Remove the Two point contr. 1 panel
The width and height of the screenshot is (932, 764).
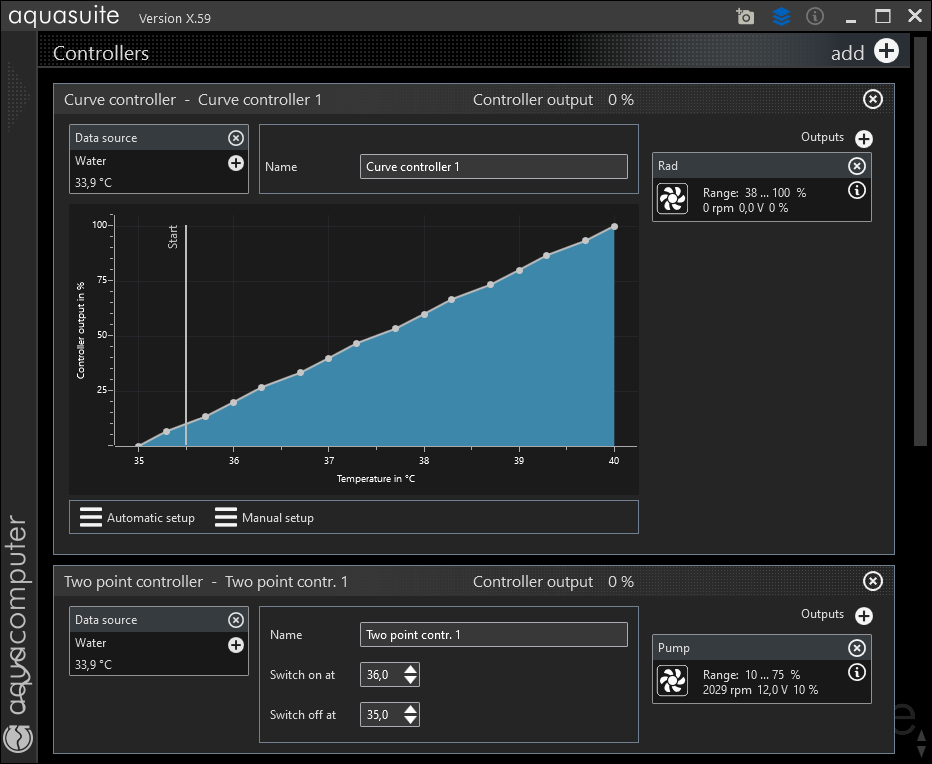873,581
